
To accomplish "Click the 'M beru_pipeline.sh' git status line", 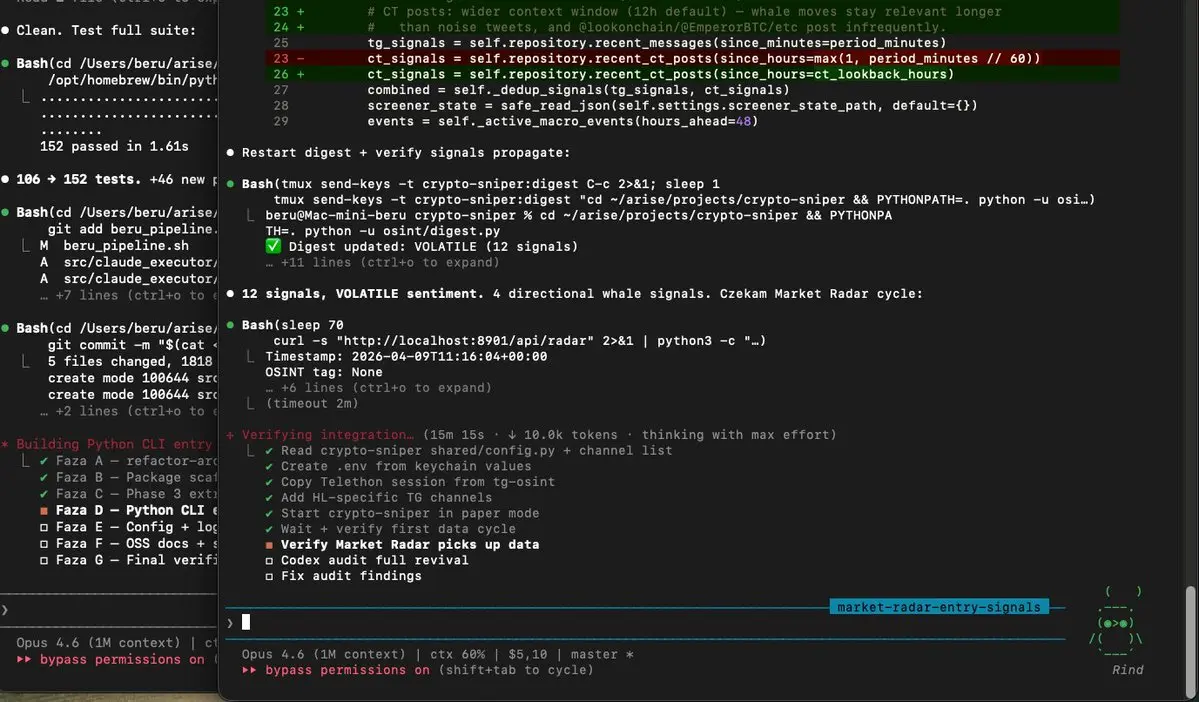I will tap(115, 245).
